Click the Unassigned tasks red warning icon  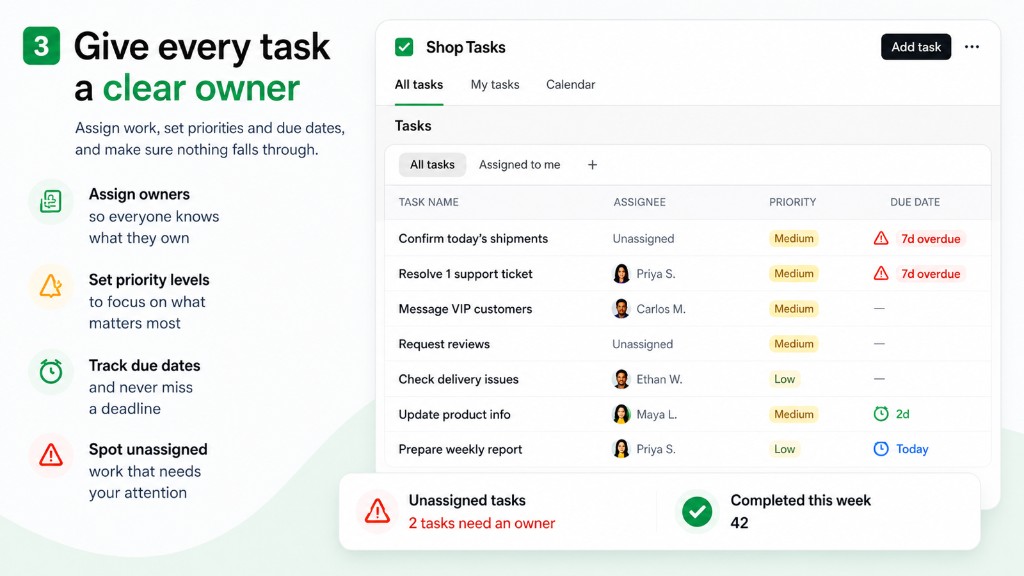click(377, 511)
